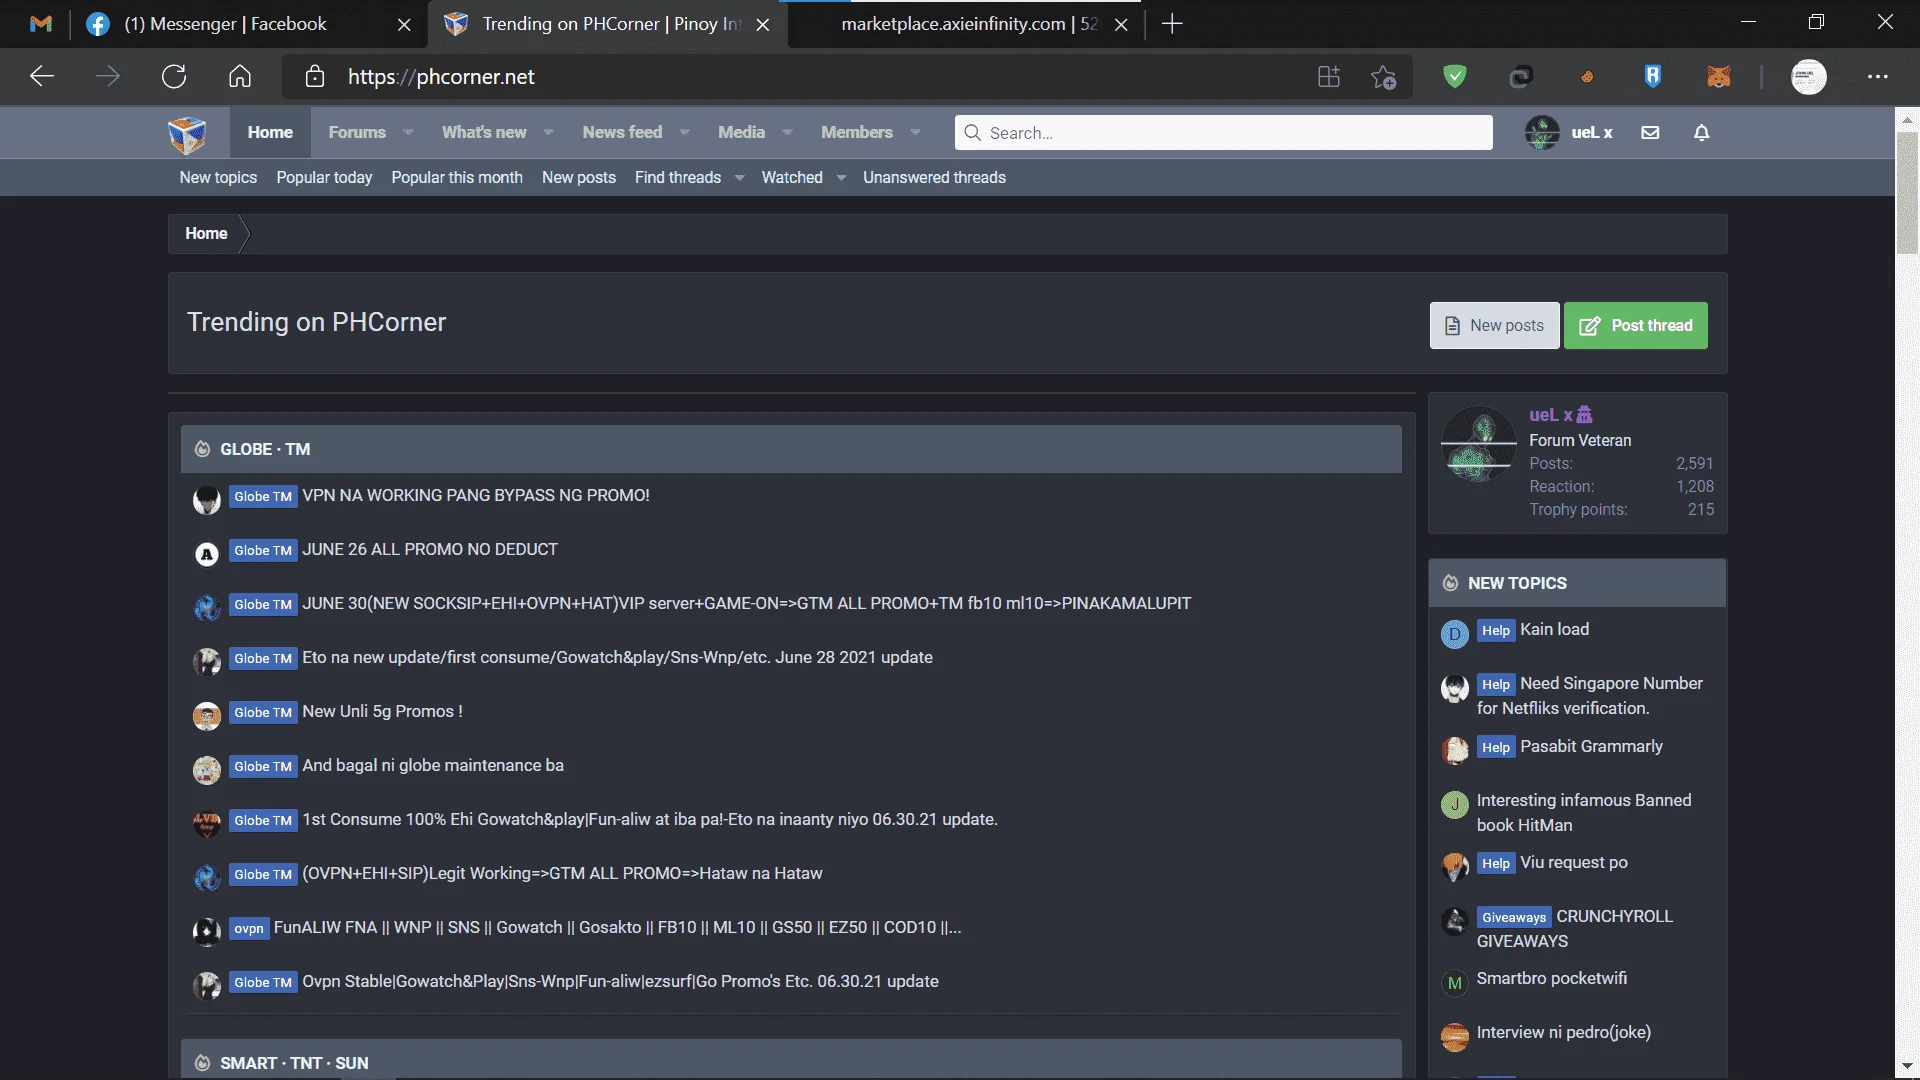The width and height of the screenshot is (1920, 1080).
Task: Open the Kain load topic
Action: pyautogui.click(x=1554, y=630)
